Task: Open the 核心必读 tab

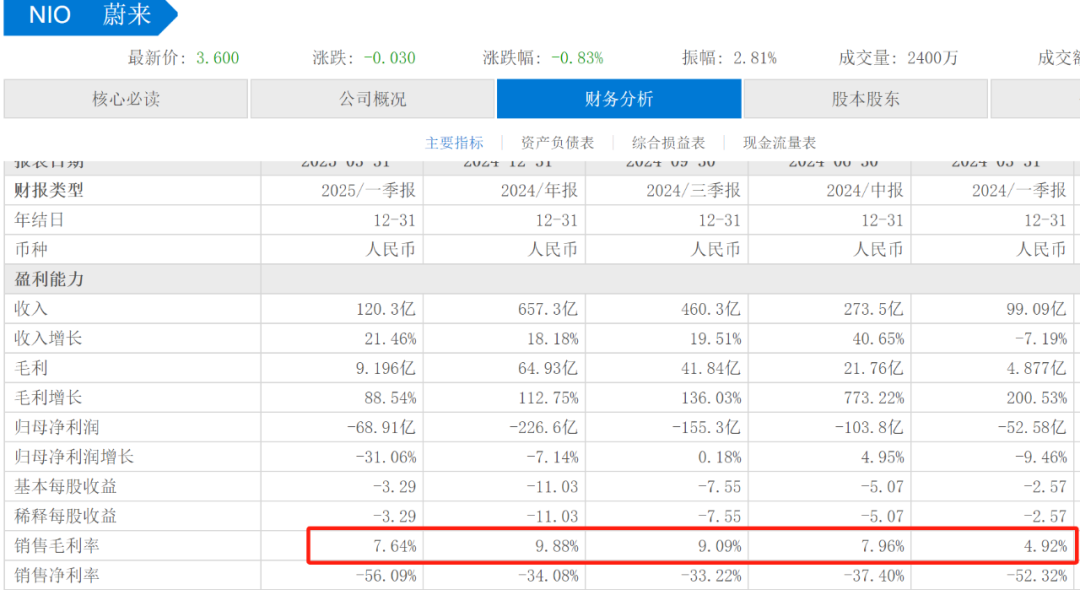Action: 126,99
